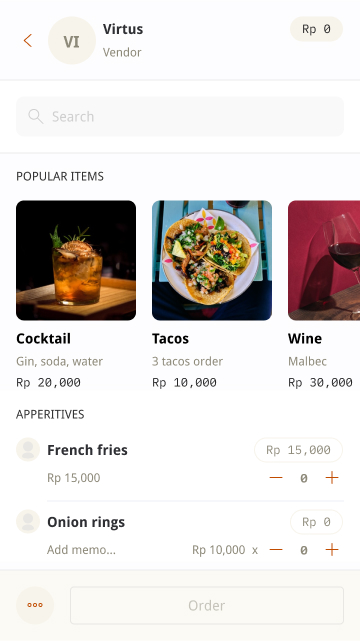Increase French fries quantity with plus
Image resolution: width=360 pixels, height=641 pixels.
(332, 477)
